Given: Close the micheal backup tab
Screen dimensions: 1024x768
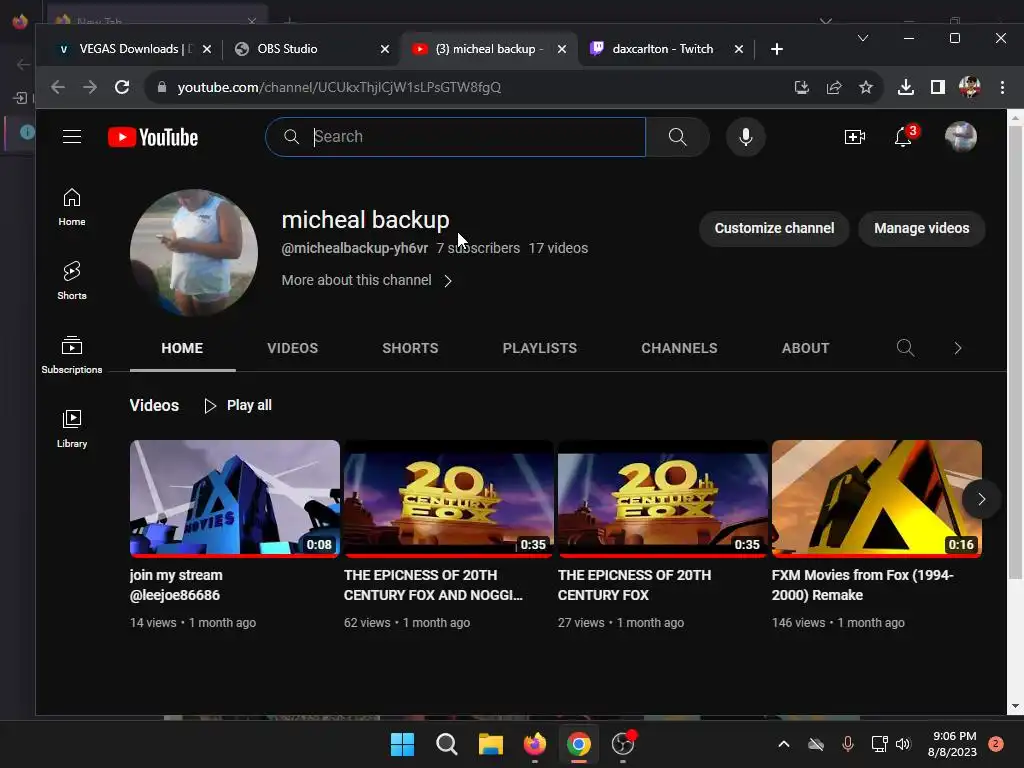Looking at the screenshot, I should tap(562, 49).
